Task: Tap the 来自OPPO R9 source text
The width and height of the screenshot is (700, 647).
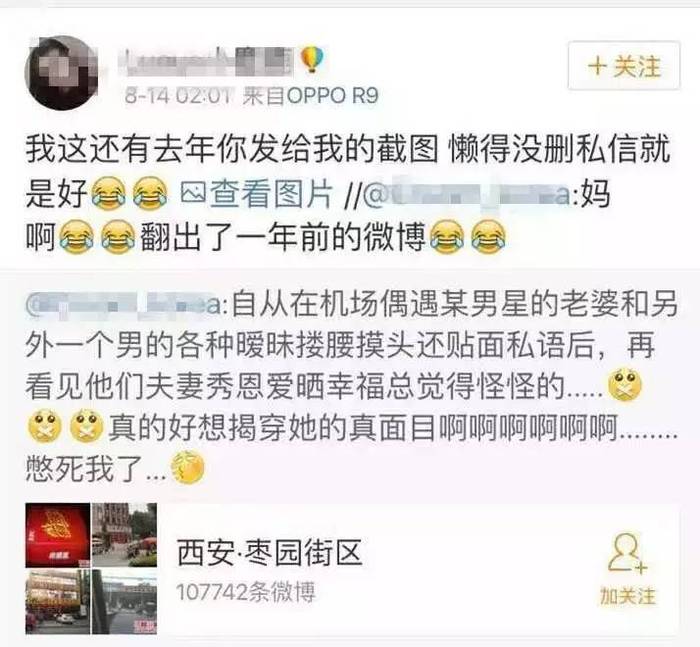Action: pos(310,96)
